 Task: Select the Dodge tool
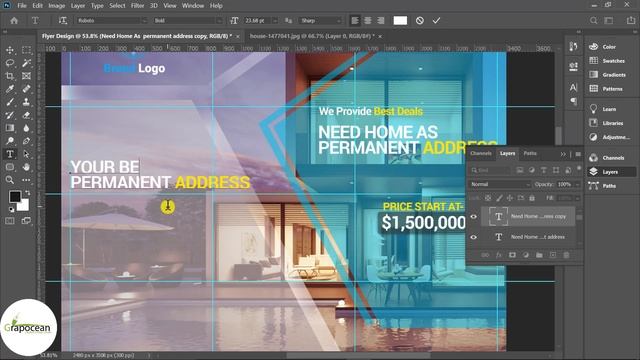click(10, 141)
